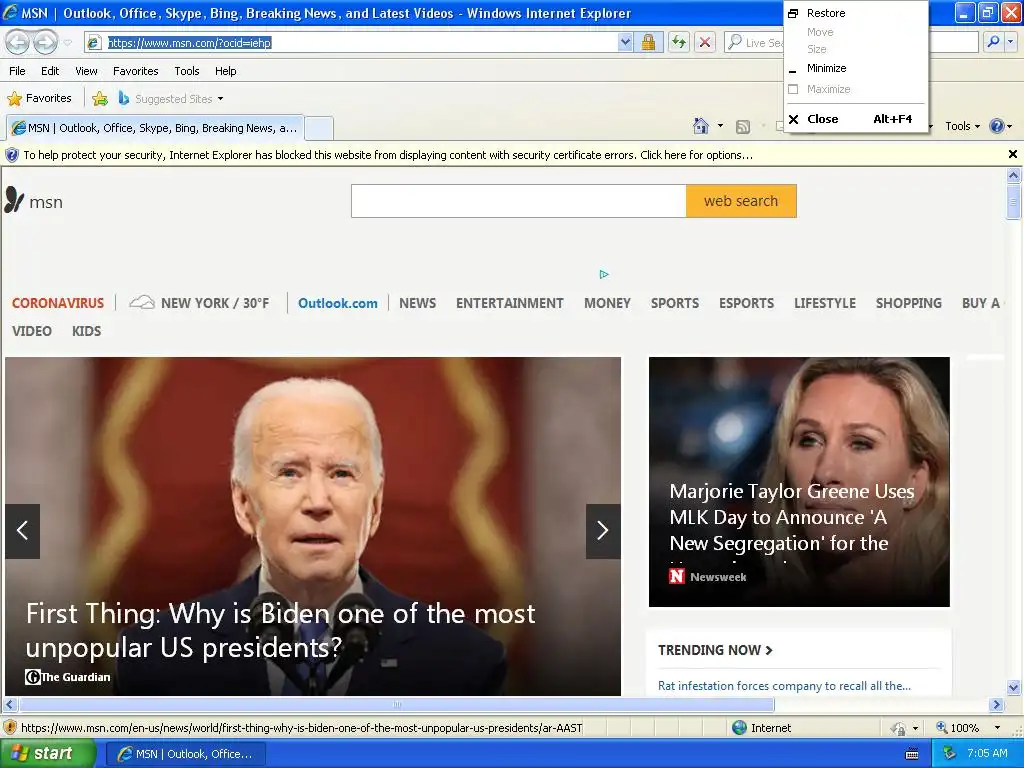Open the recent pages dropdown arrow
The height and width of the screenshot is (768, 1024).
(x=67, y=42)
